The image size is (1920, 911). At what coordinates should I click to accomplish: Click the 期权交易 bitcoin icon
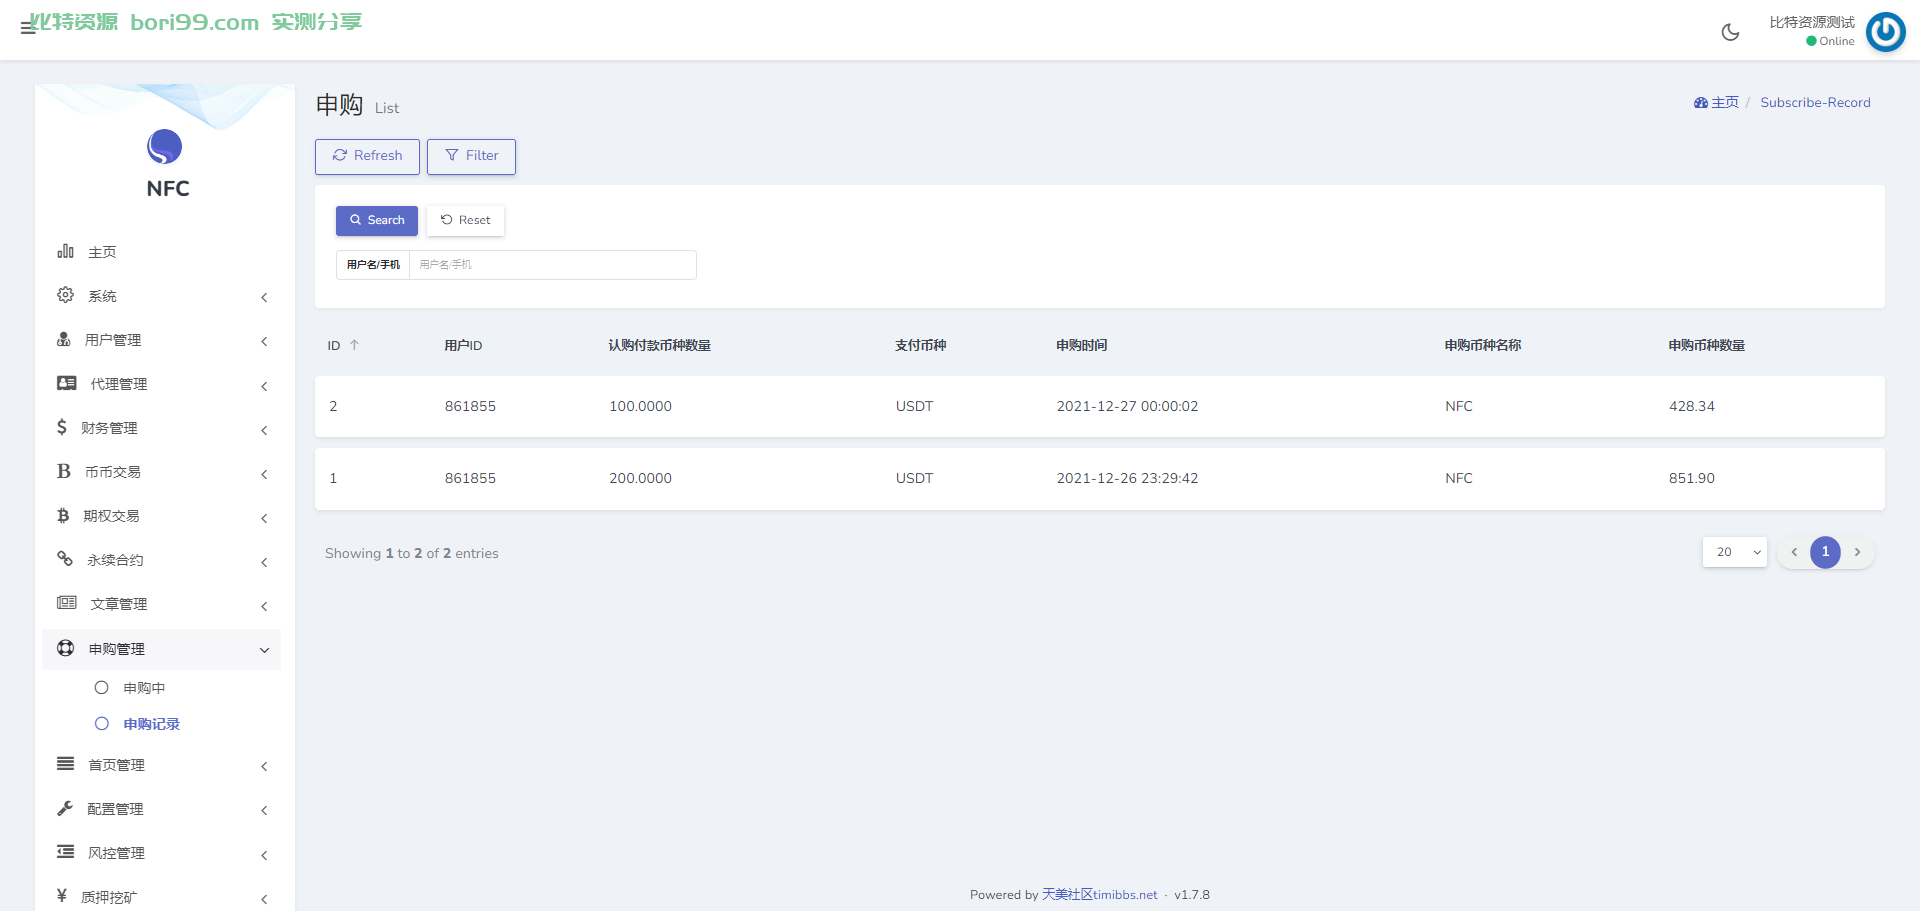(x=63, y=515)
